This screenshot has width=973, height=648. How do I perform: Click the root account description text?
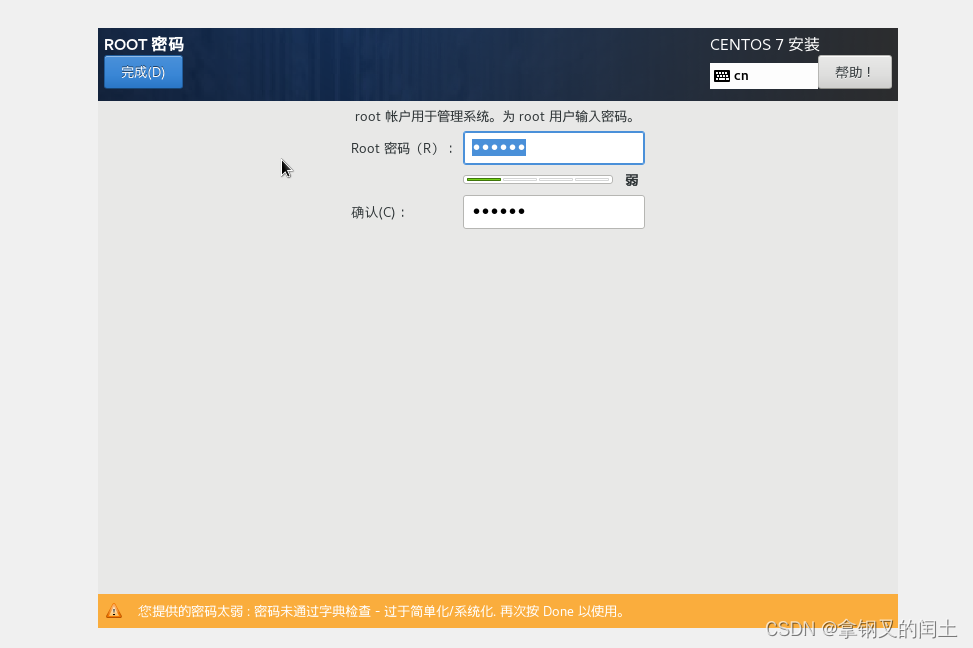pyautogui.click(x=495, y=117)
